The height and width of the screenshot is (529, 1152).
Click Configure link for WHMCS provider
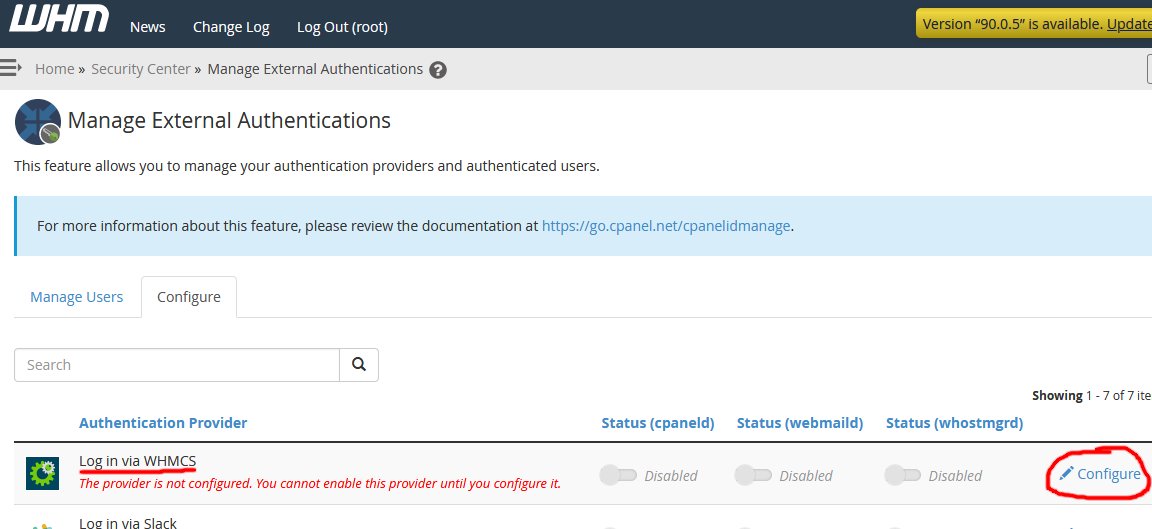pyautogui.click(x=1109, y=474)
